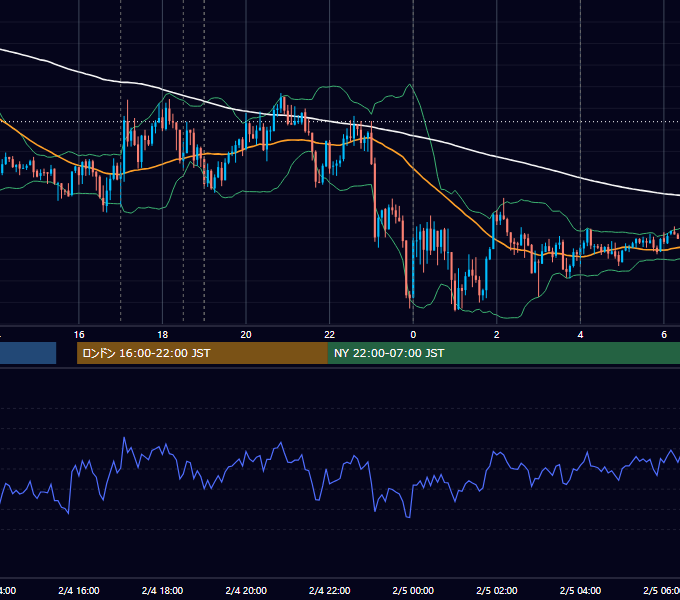Click the ロンドン 16:00-22:00 JST session bar

[202, 353]
